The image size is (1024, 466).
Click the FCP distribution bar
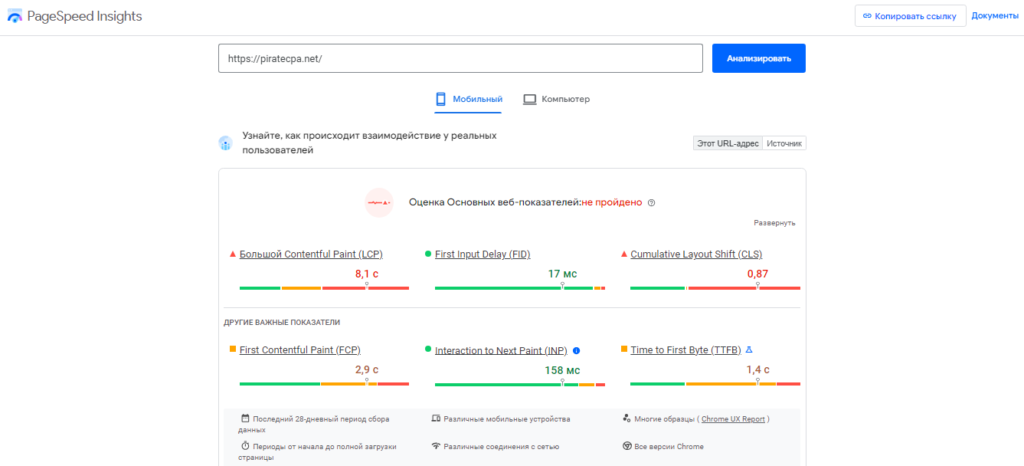coord(324,384)
